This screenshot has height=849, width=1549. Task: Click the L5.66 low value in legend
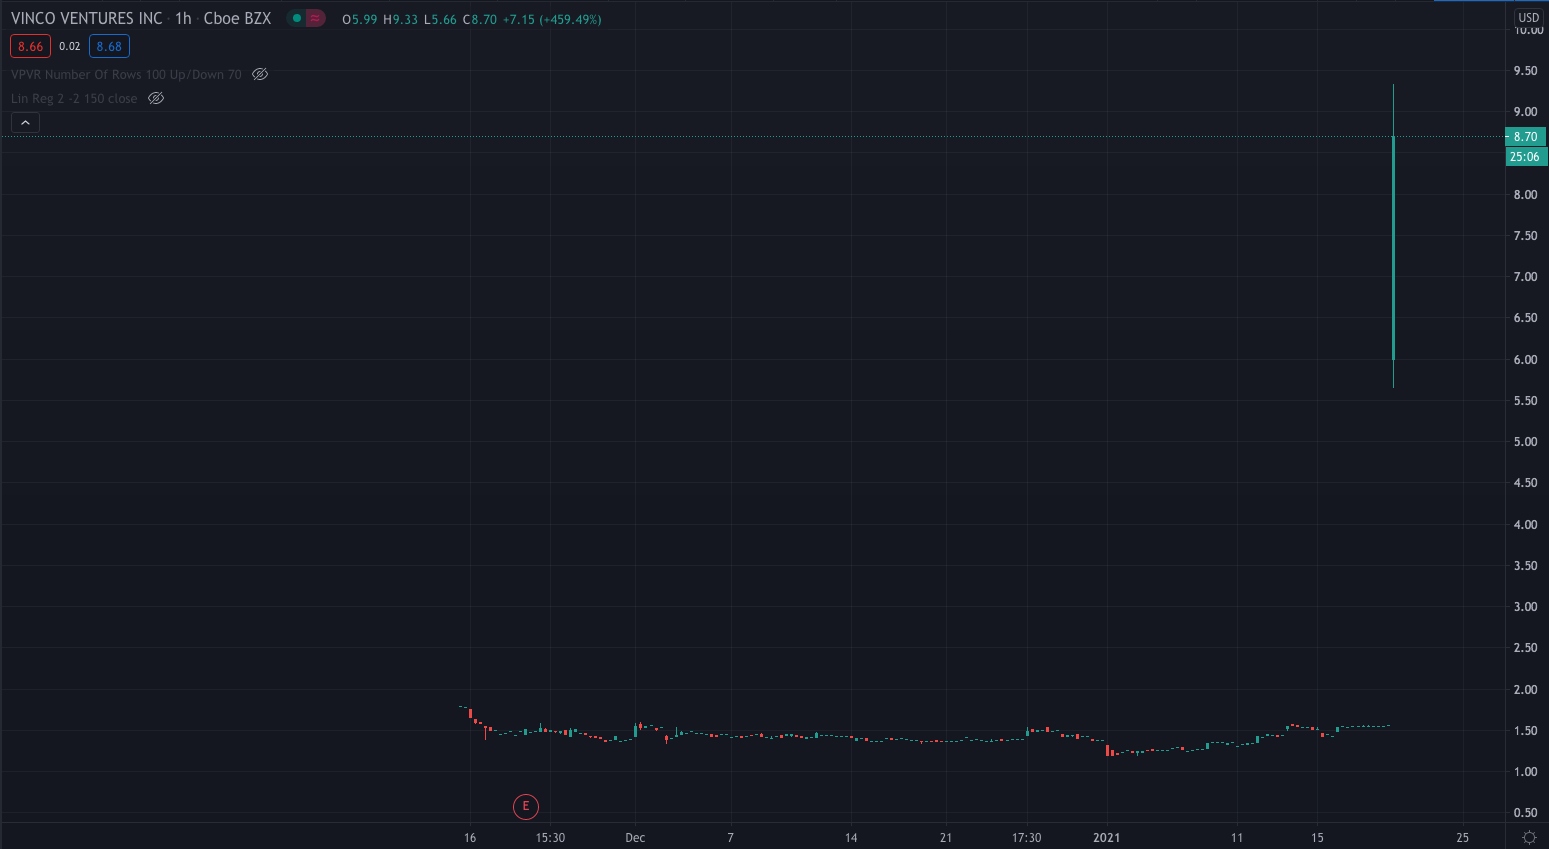click(x=440, y=19)
